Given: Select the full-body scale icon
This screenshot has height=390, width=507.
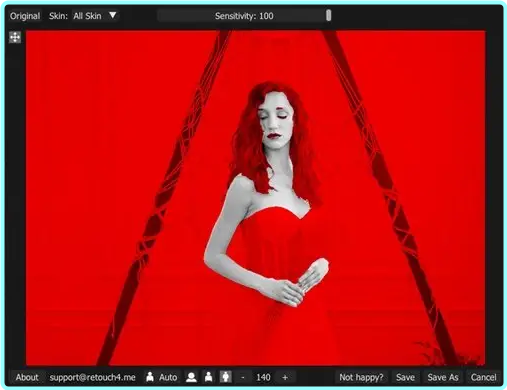Looking at the screenshot, I should [x=226, y=377].
